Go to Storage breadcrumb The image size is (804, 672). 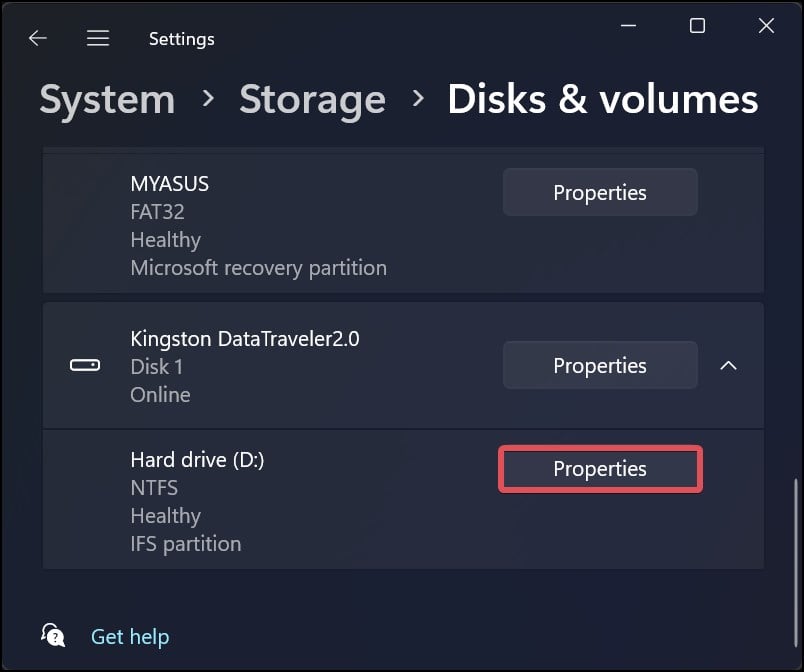coord(312,99)
